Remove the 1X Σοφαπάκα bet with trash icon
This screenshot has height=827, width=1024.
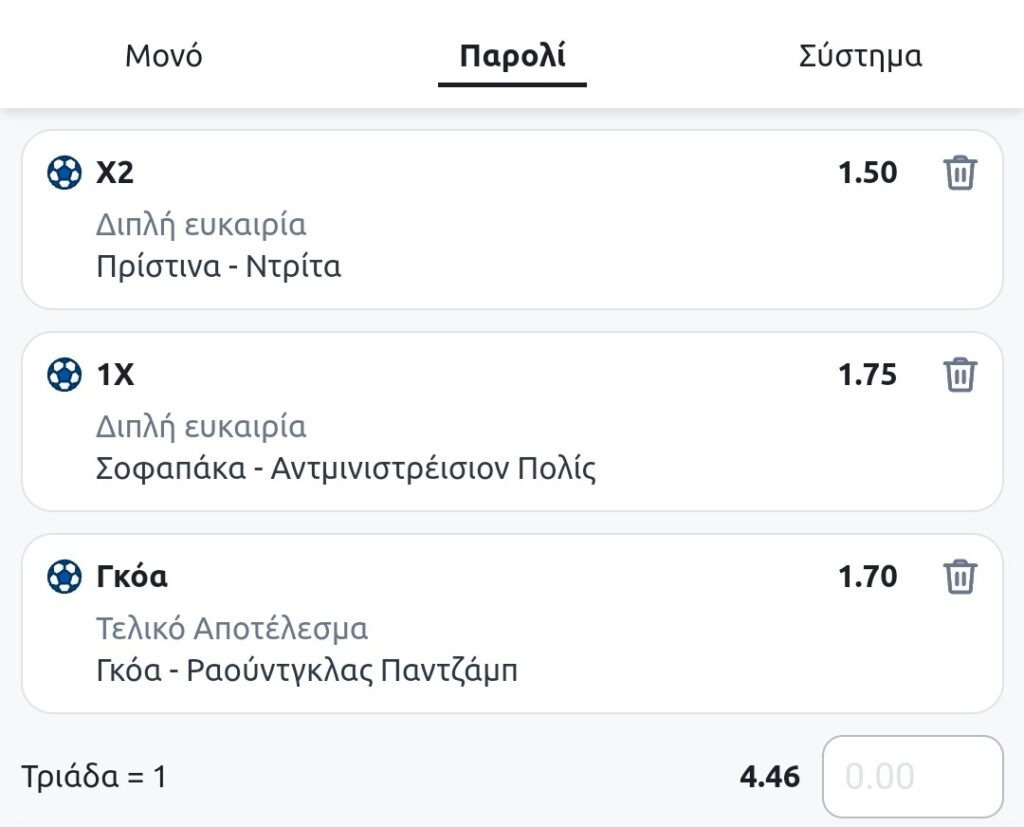click(960, 375)
